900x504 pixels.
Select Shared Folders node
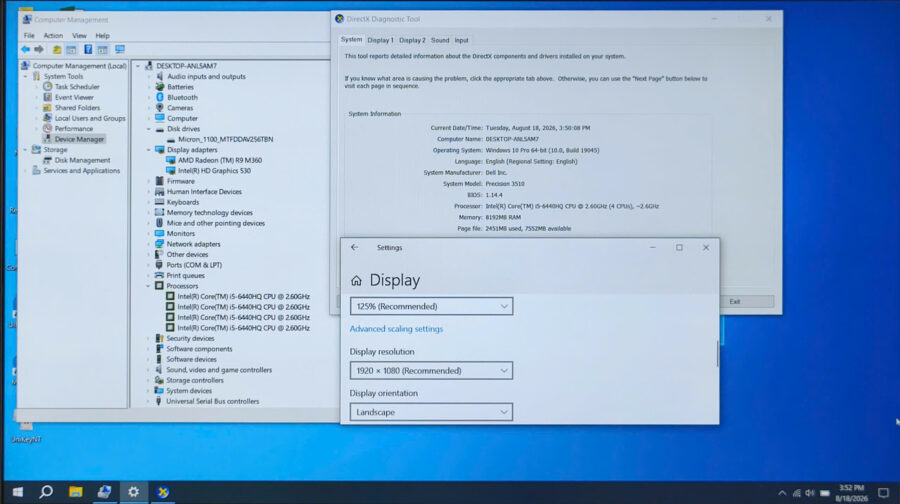(x=77, y=108)
